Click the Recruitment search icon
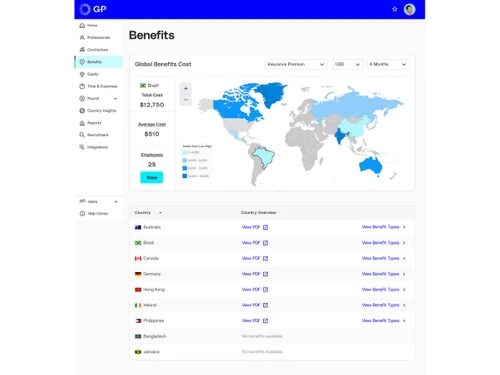This screenshot has height=375, width=500. pyautogui.click(x=82, y=135)
